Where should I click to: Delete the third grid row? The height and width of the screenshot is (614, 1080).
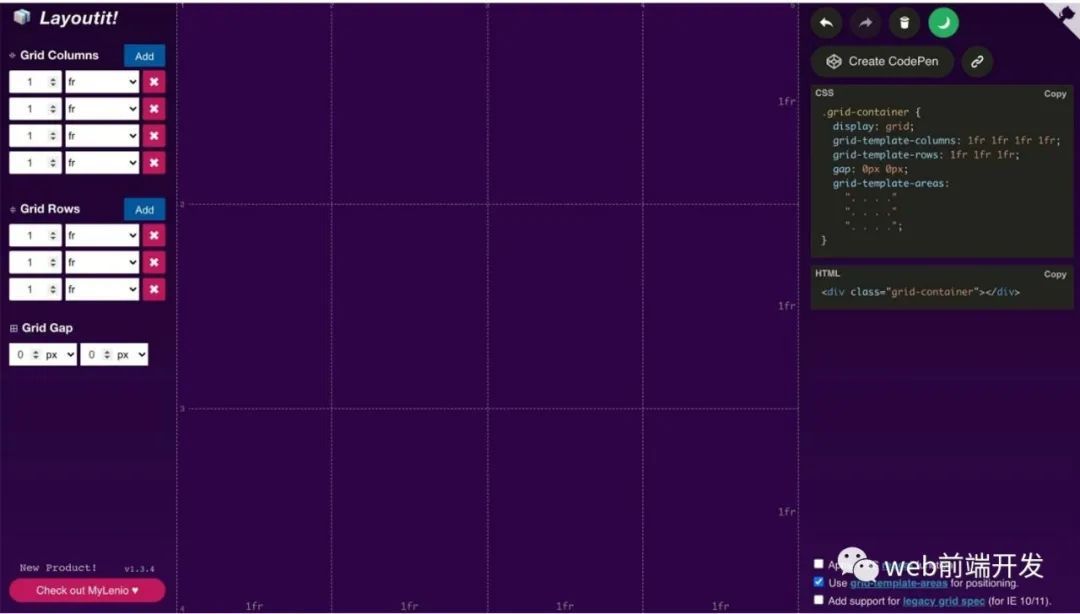tap(154, 289)
